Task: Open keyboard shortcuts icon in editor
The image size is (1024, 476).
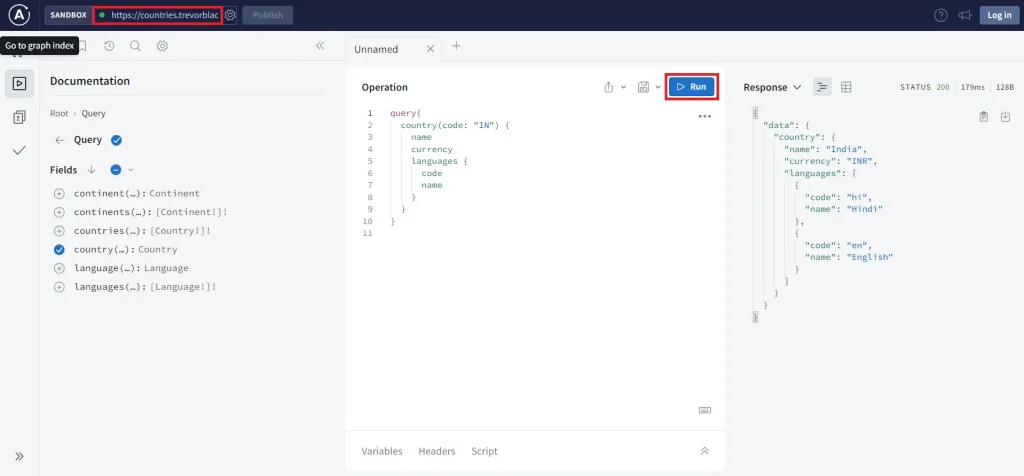Action: click(705, 410)
